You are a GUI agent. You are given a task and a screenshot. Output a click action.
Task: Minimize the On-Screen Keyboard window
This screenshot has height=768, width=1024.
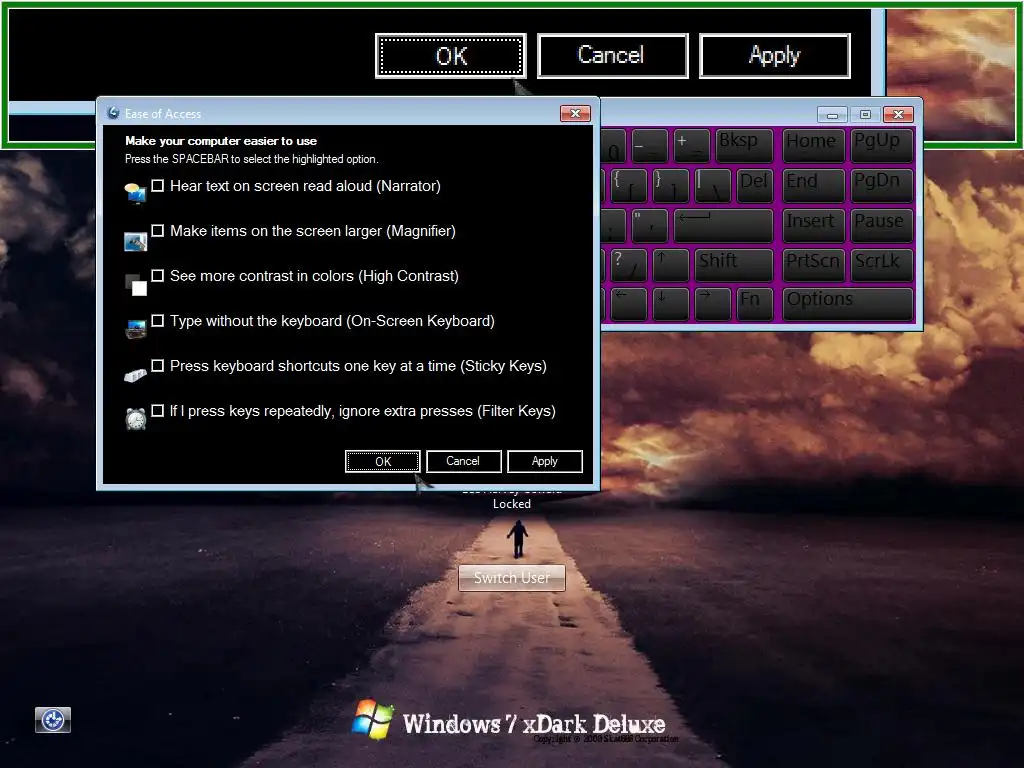832,115
